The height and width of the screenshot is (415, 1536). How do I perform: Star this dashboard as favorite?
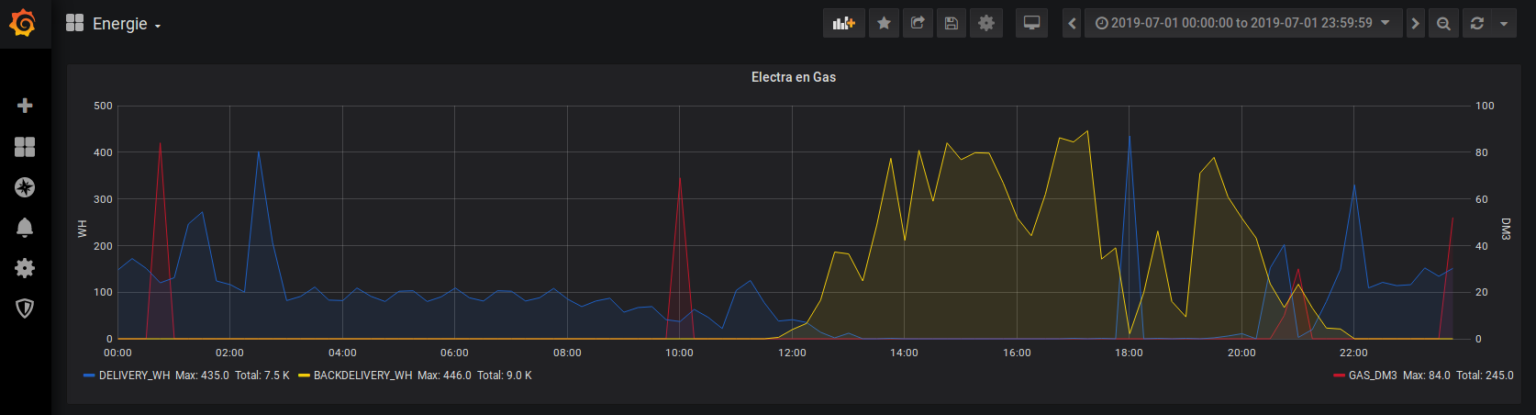[884, 23]
